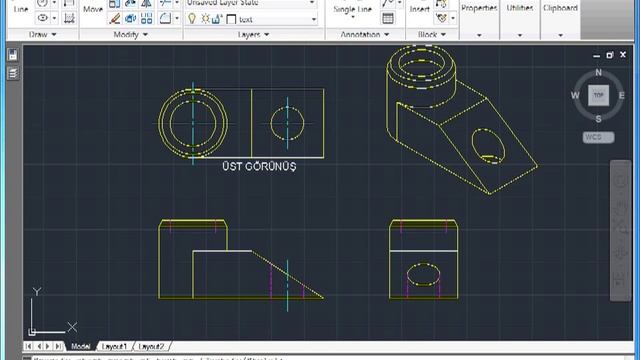Screen dimensions: 640x360
Task: Click the Array tool icon
Action: coord(147,18)
